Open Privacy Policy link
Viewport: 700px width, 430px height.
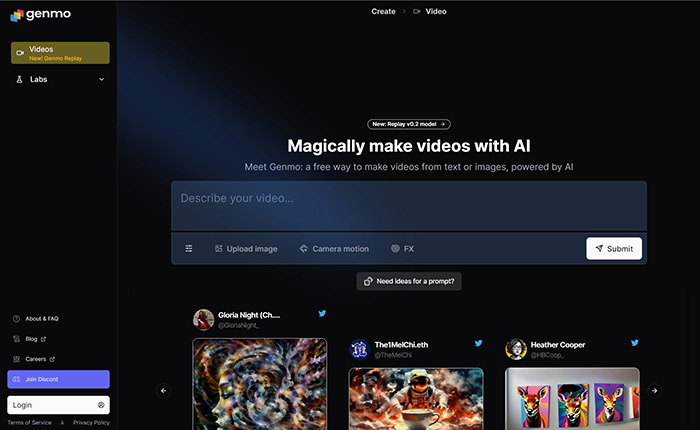(x=91, y=422)
